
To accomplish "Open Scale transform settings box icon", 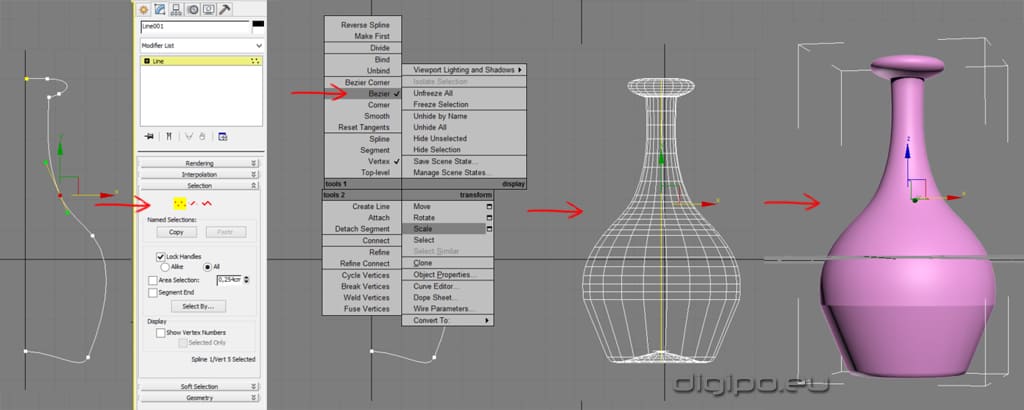I will click(x=489, y=229).
